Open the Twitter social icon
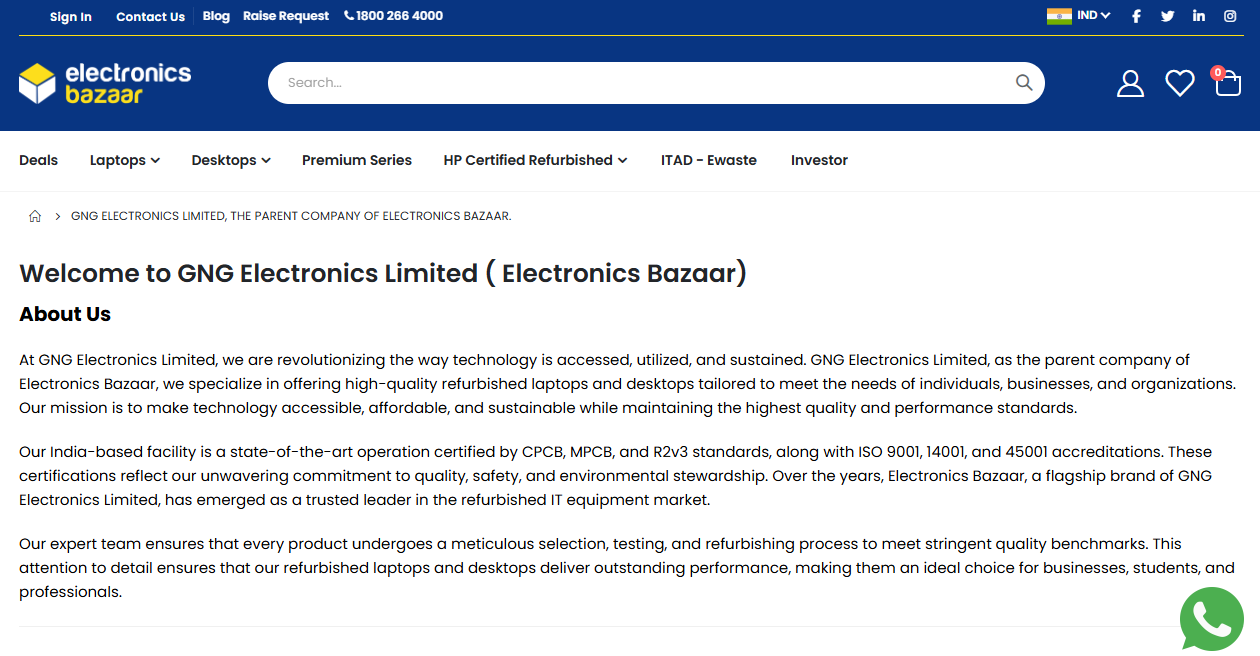Viewport: 1260px width, 656px height. [x=1167, y=16]
